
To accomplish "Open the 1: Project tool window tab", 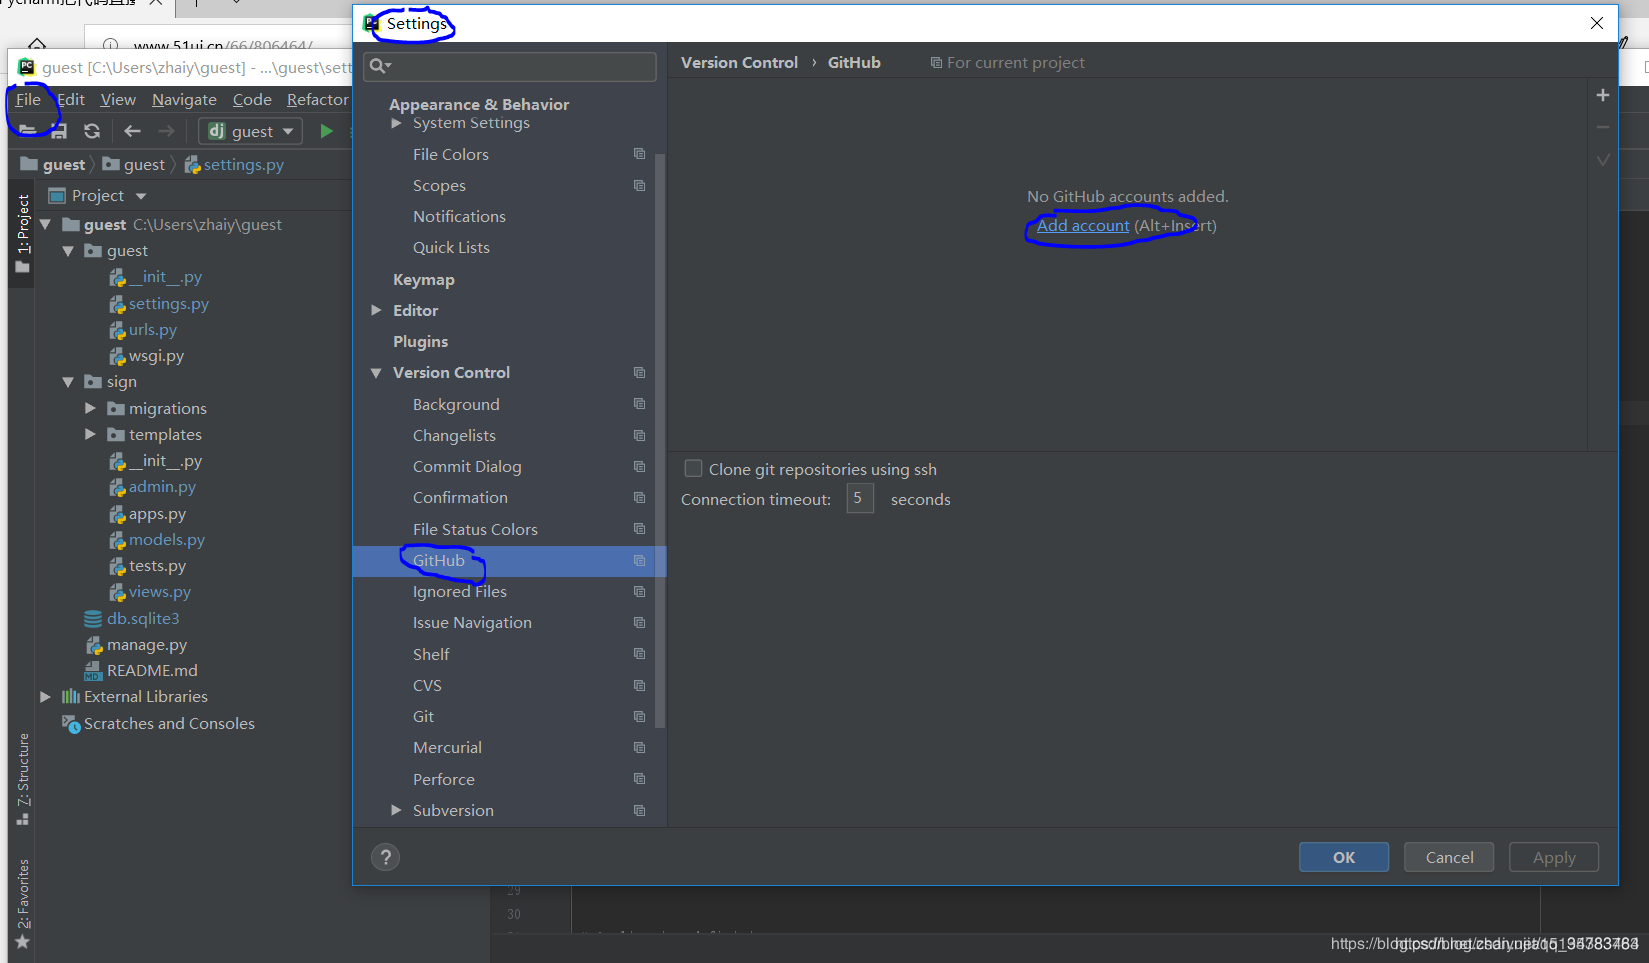I will tap(23, 233).
